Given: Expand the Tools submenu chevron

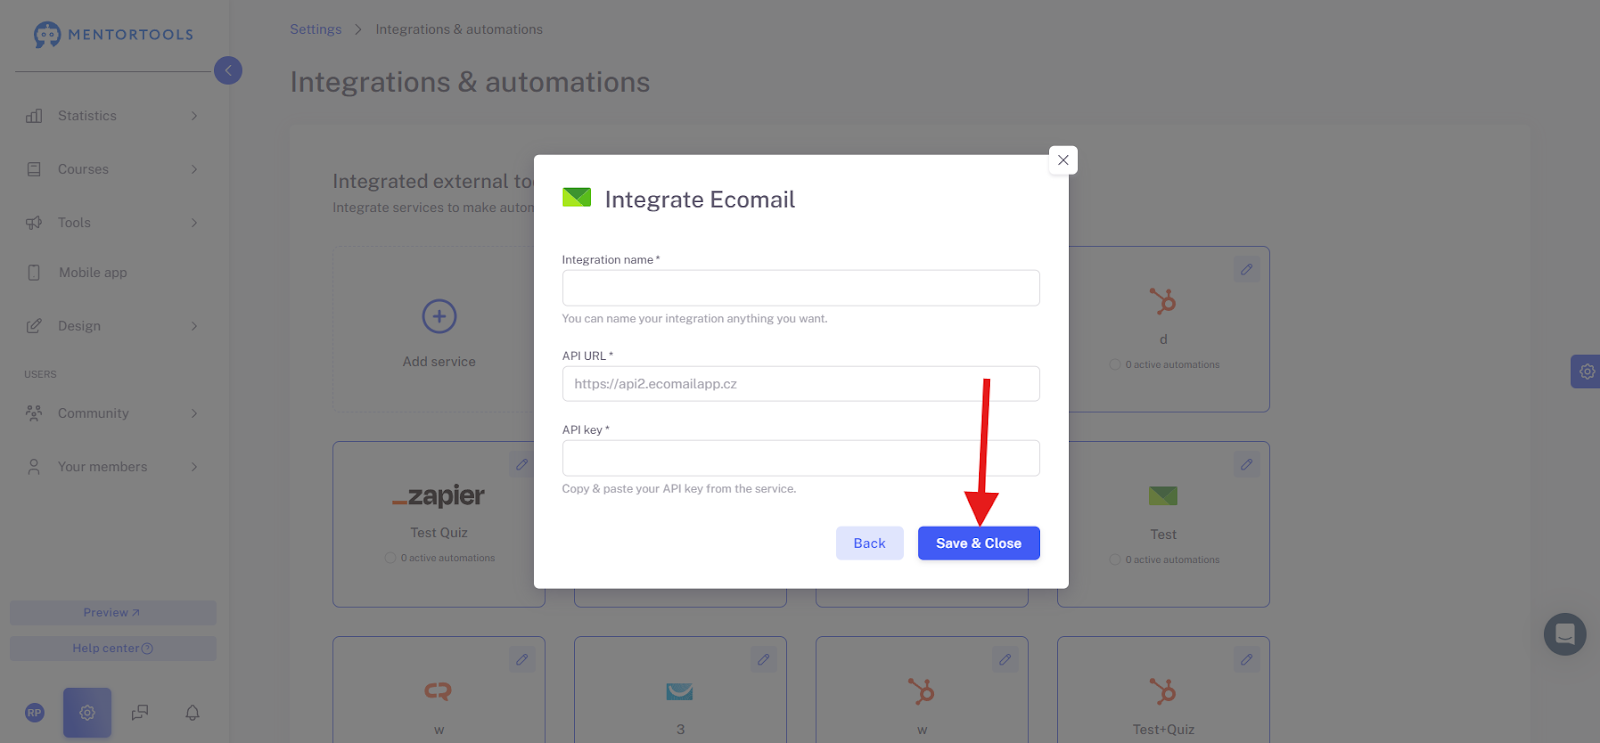Looking at the screenshot, I should [194, 222].
